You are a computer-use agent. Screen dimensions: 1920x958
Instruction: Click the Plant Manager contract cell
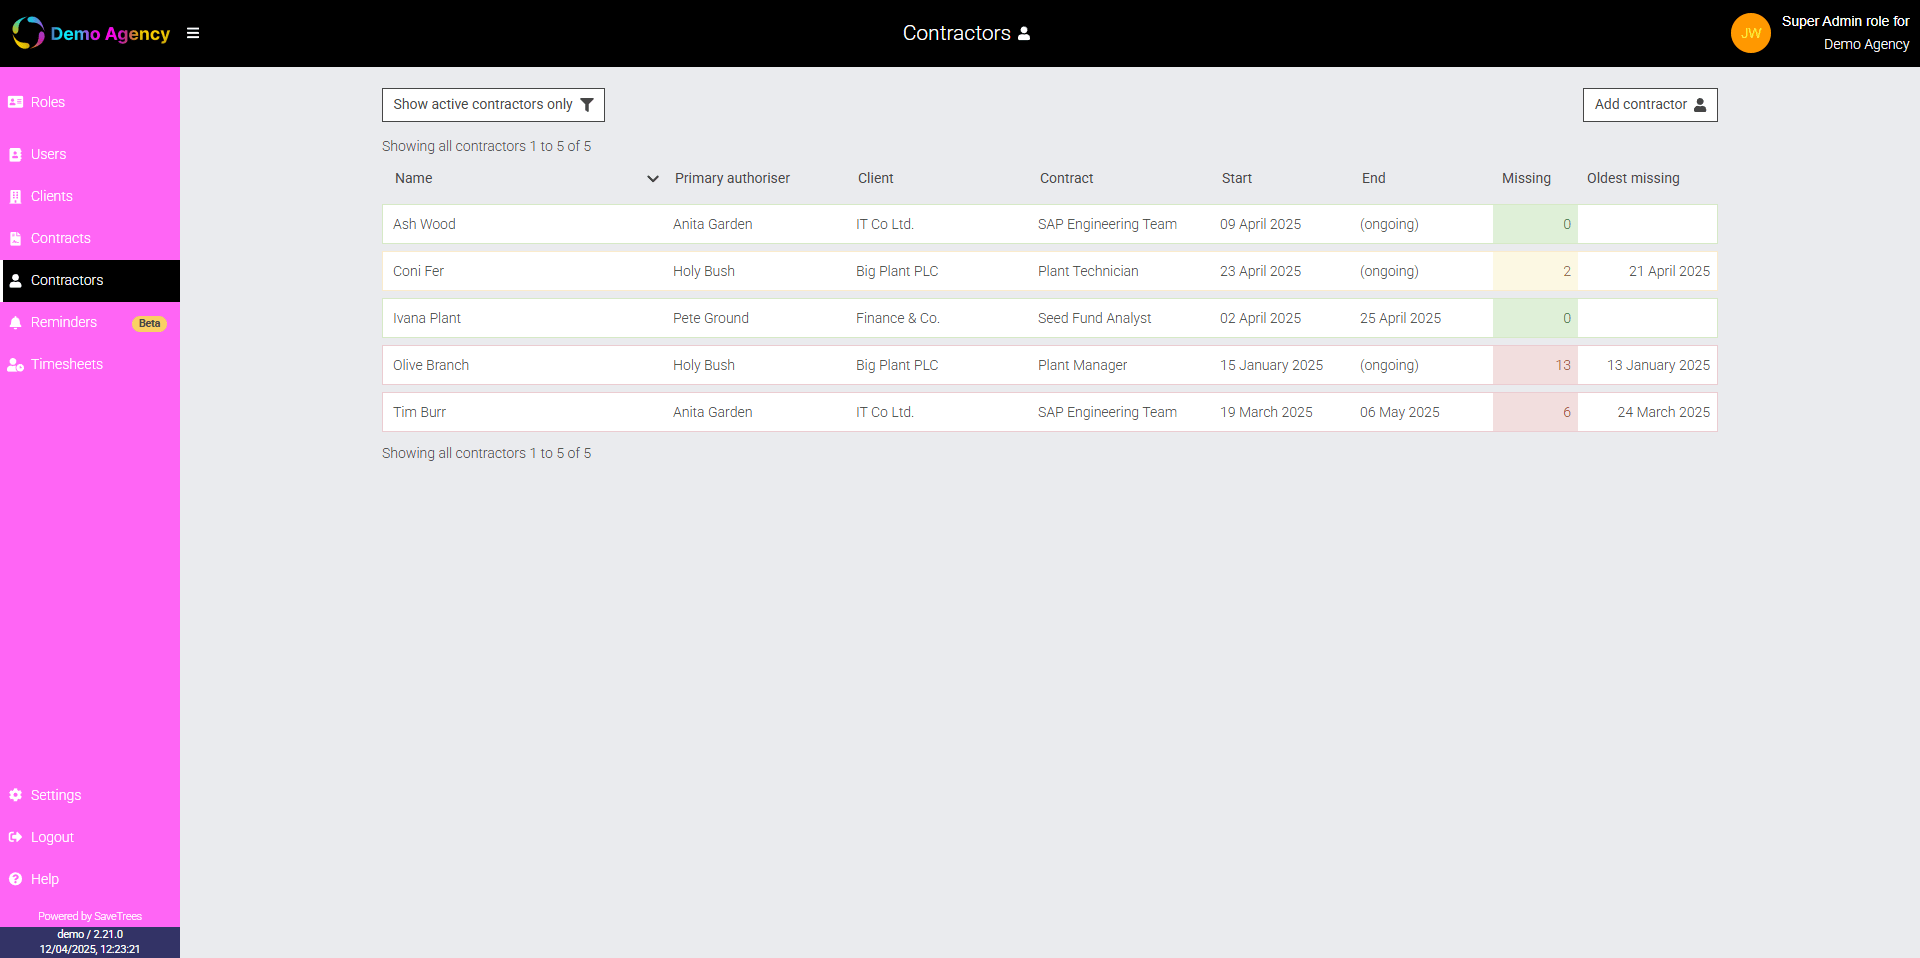tap(1082, 365)
